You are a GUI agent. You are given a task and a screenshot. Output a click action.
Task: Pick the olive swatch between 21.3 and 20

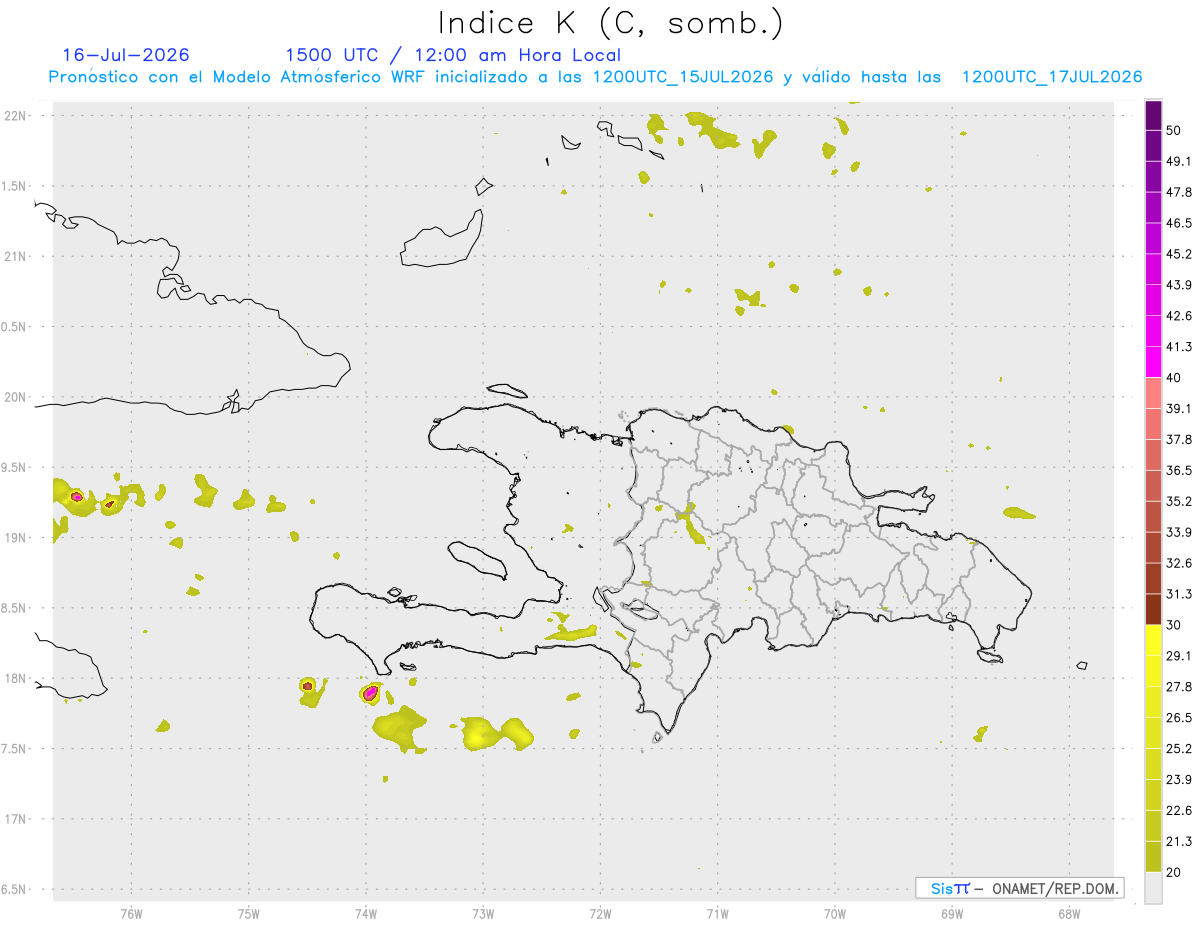1153,857
